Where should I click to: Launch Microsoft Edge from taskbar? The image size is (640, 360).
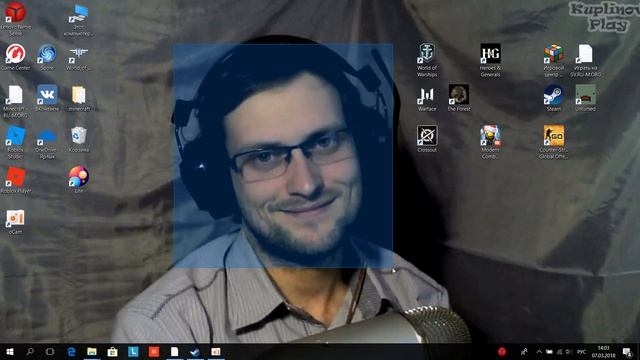[x=71, y=351]
